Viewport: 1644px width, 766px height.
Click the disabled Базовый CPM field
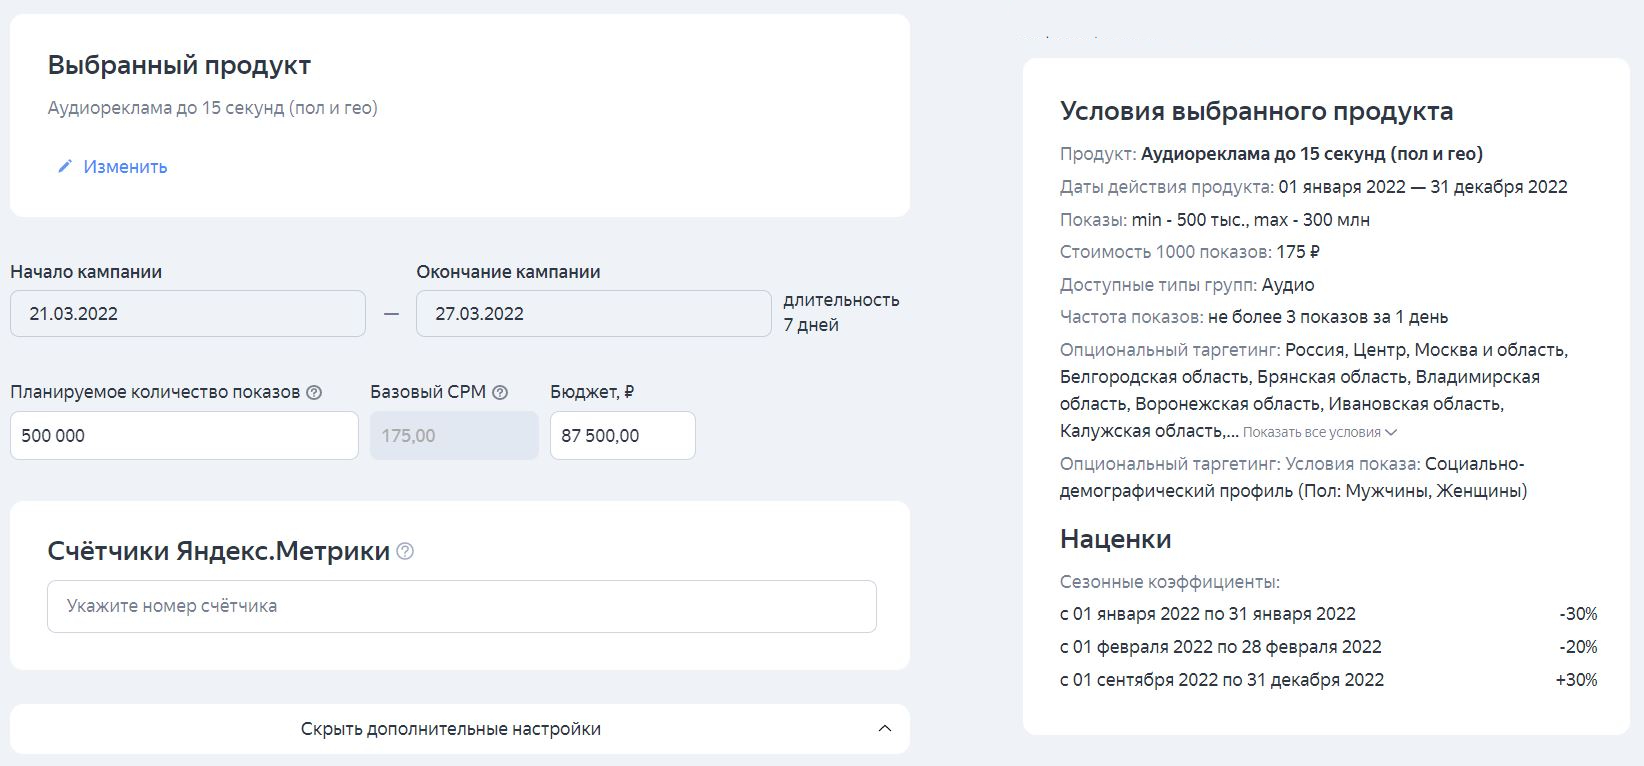point(454,435)
